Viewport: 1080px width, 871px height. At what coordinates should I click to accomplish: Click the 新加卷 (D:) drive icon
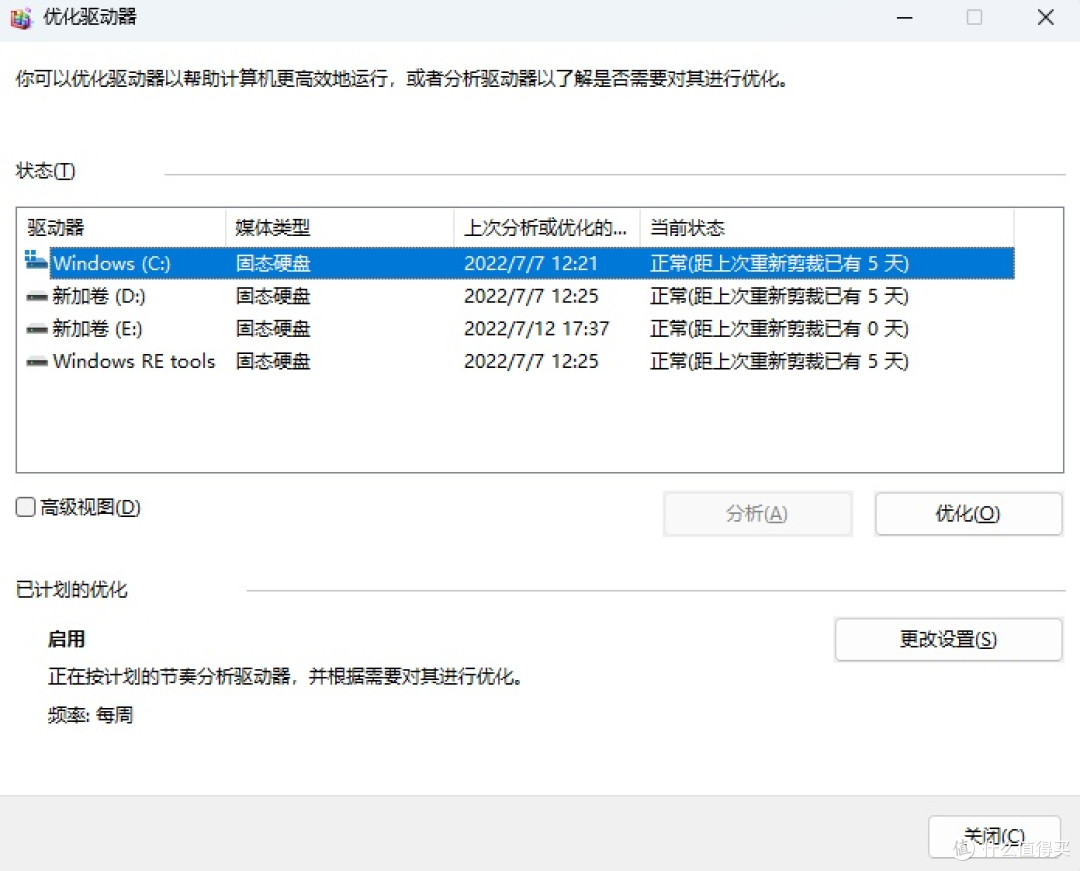click(37, 297)
